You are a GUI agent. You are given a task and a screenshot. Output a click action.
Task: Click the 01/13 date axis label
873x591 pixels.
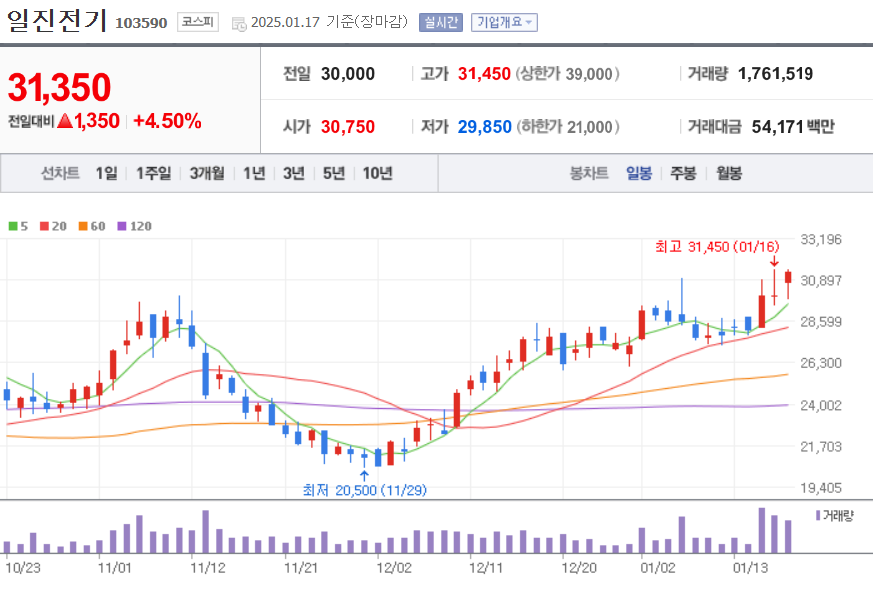click(x=750, y=568)
